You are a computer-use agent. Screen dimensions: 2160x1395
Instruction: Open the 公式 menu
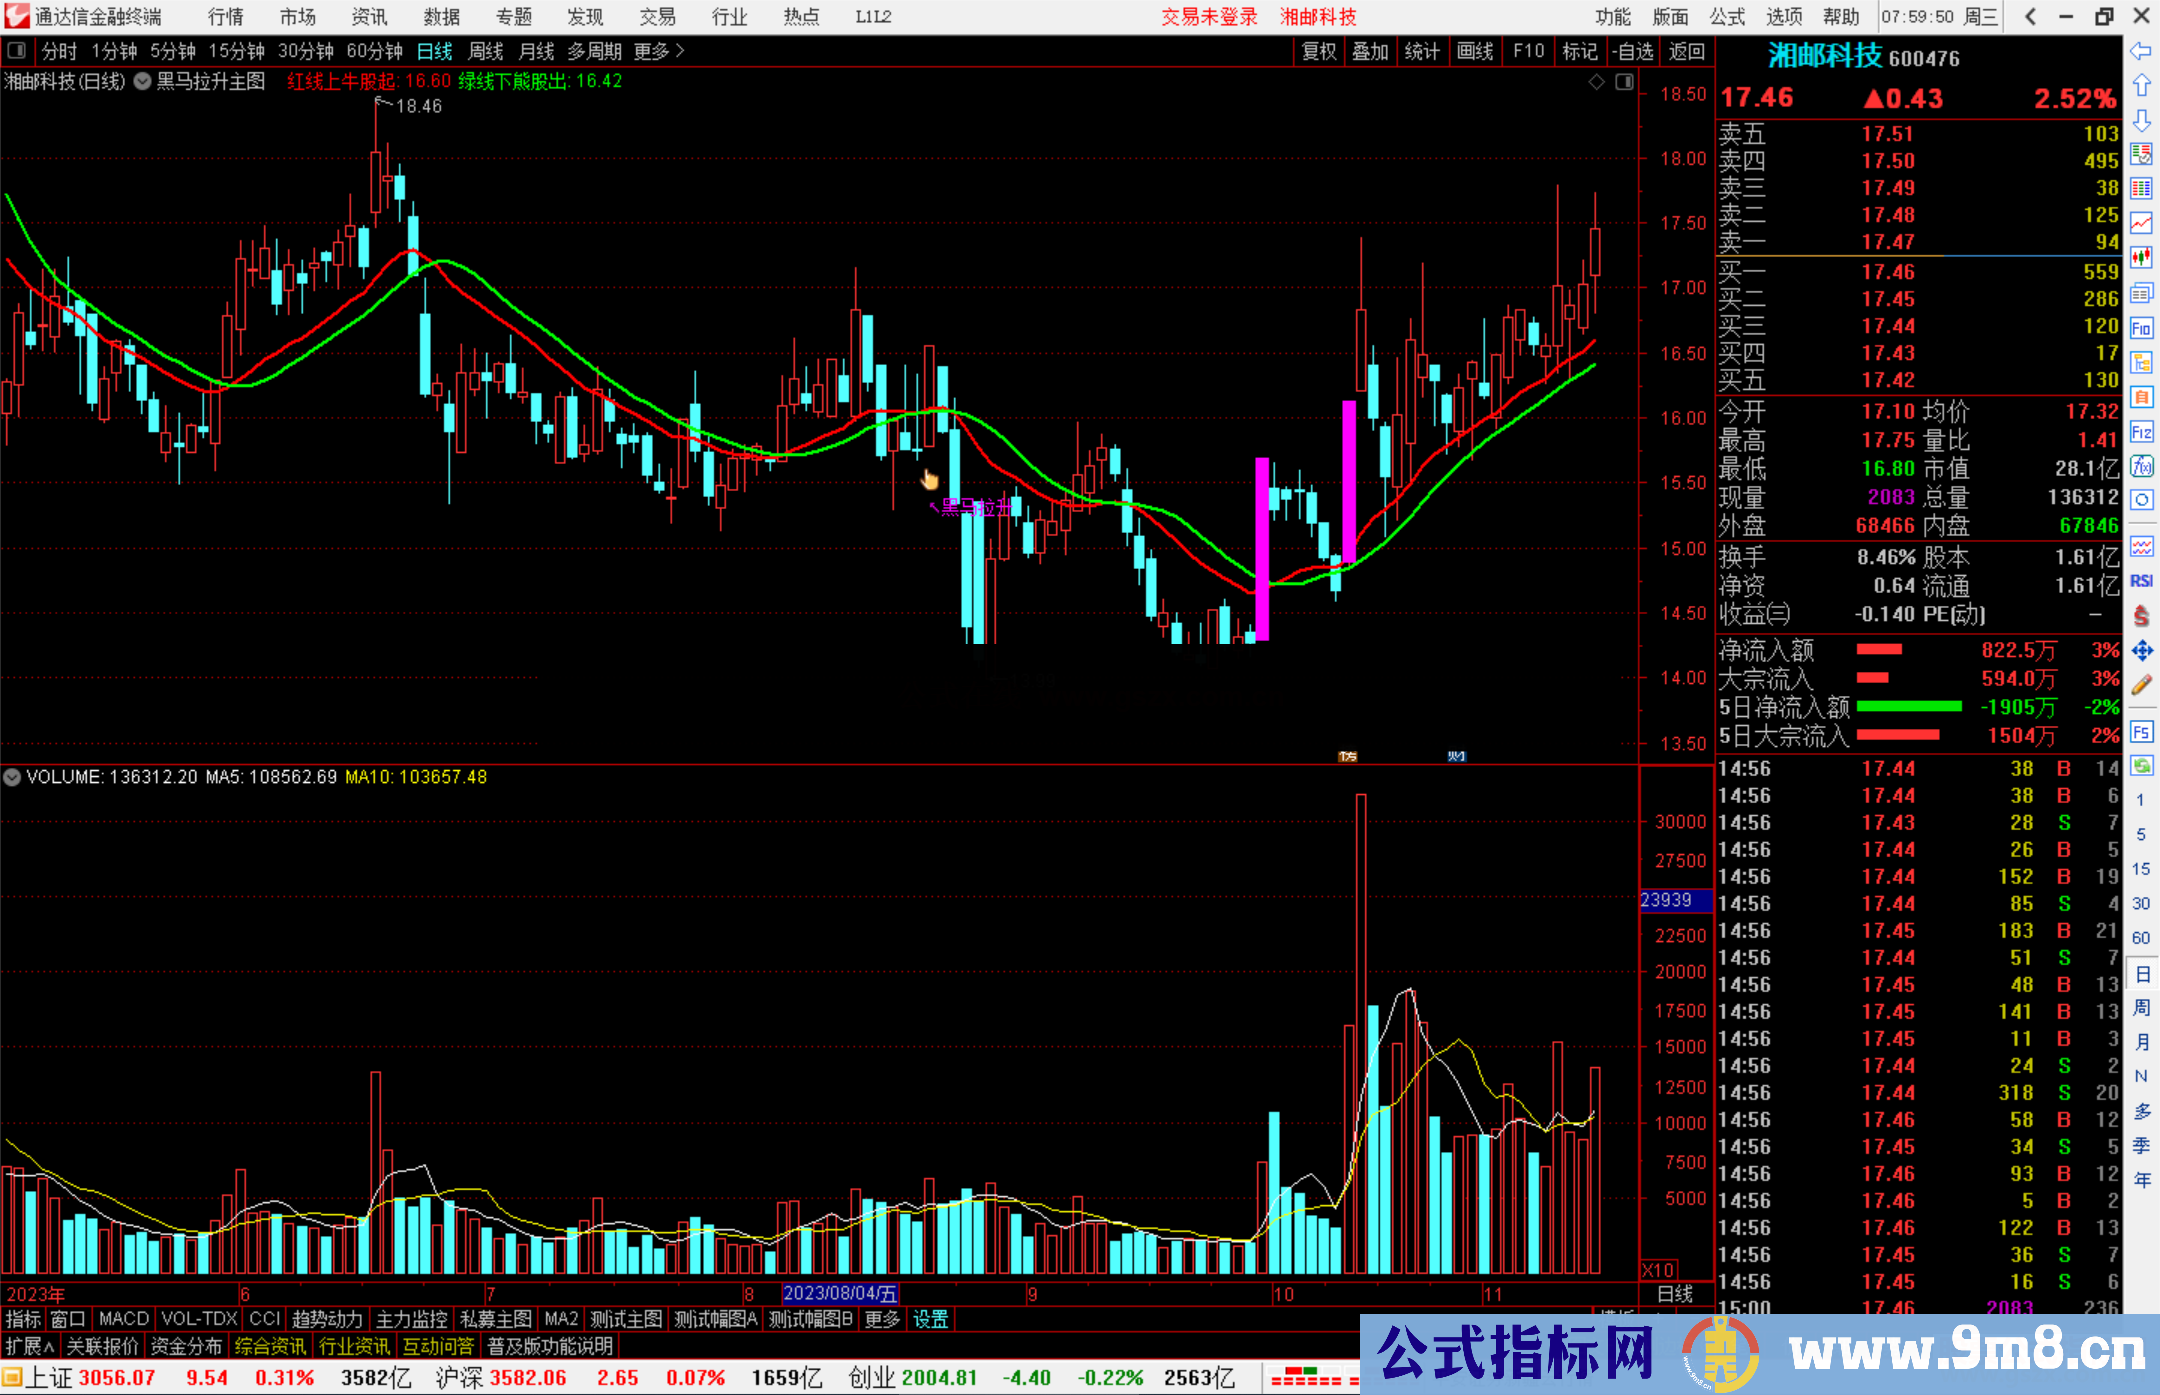coord(1727,17)
